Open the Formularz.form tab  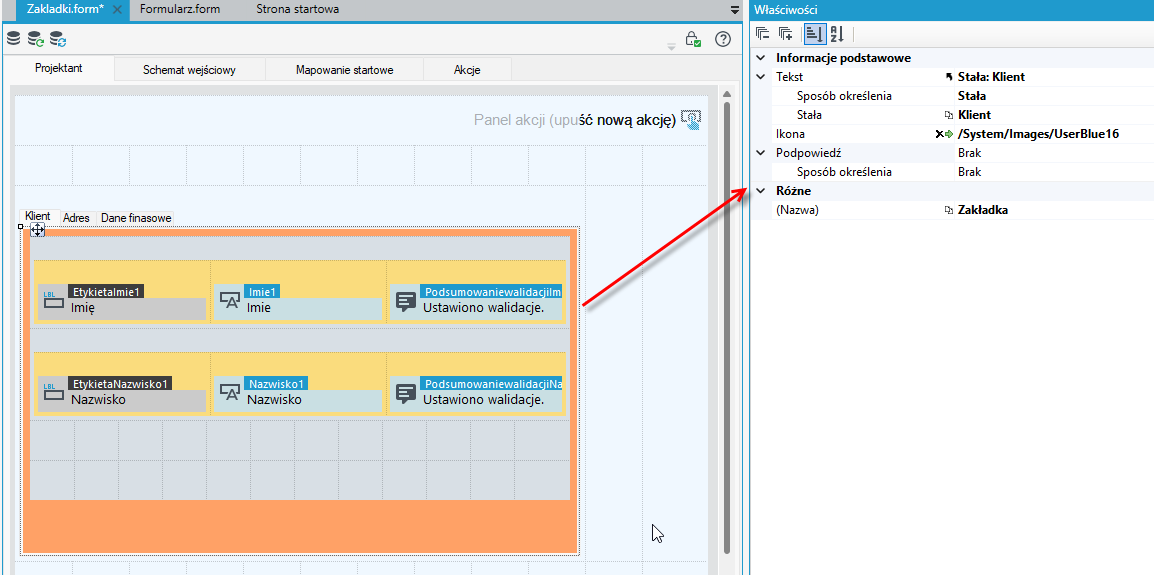pos(179,9)
